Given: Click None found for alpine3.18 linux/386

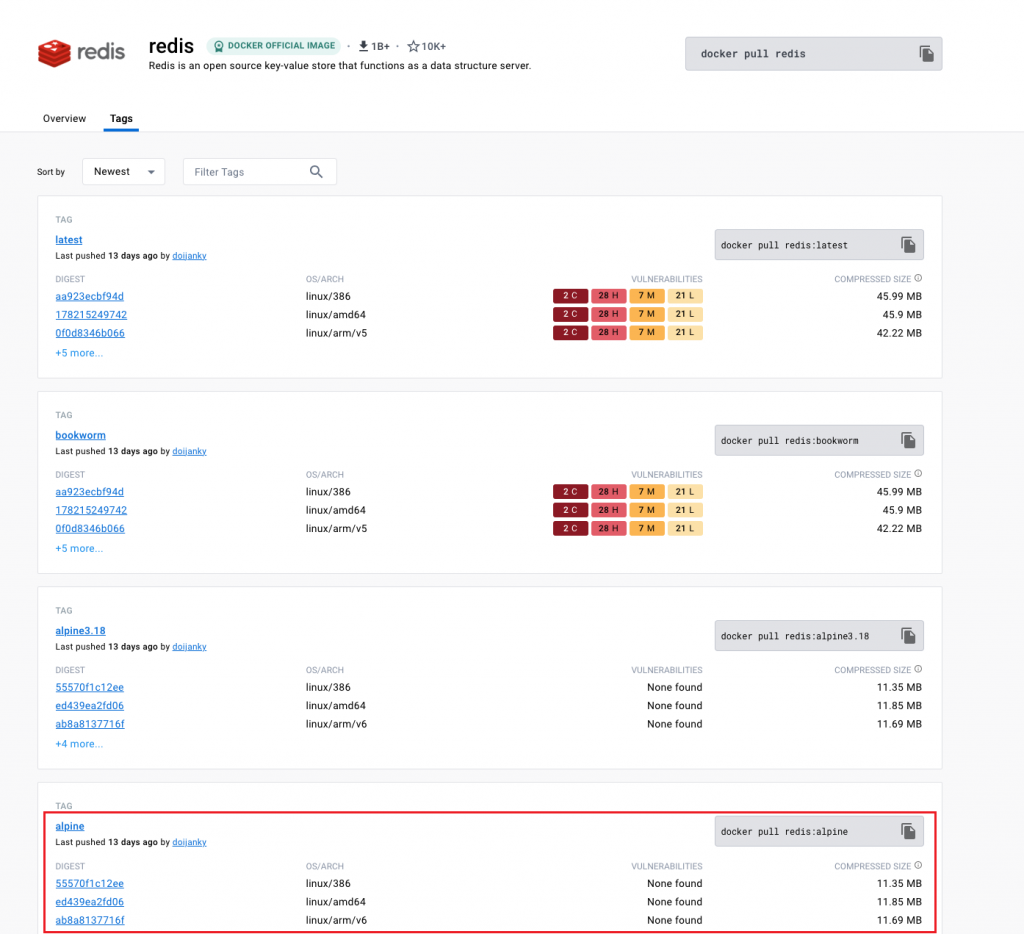Looking at the screenshot, I should tap(674, 686).
